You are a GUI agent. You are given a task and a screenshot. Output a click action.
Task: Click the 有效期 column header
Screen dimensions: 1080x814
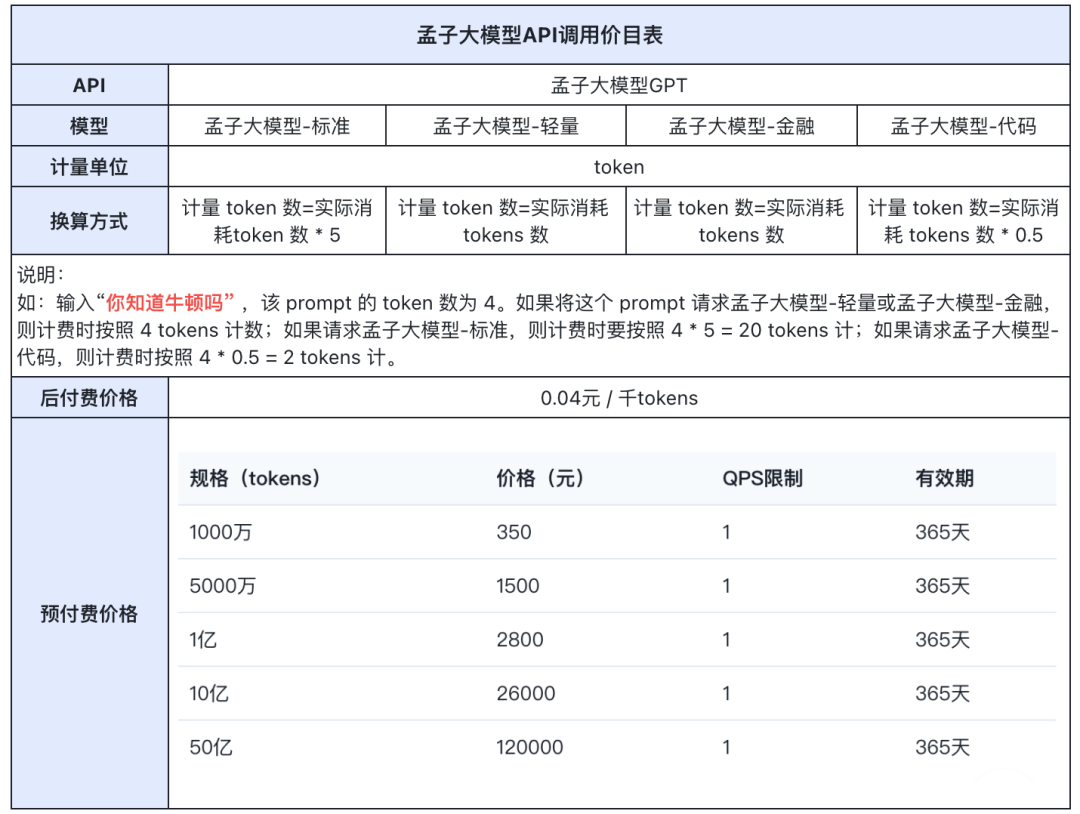pyautogui.click(x=944, y=478)
